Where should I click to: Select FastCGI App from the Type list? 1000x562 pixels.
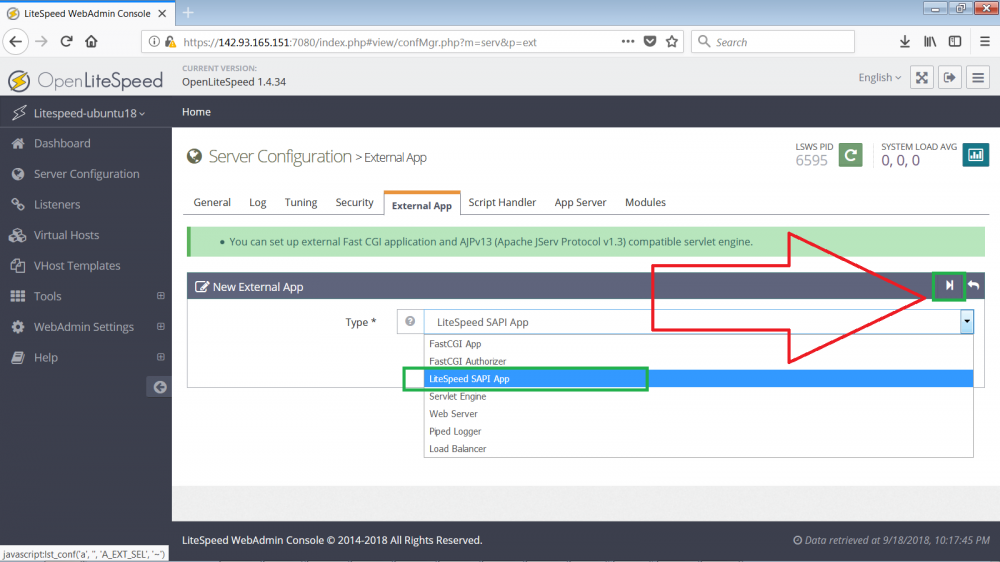(x=698, y=344)
